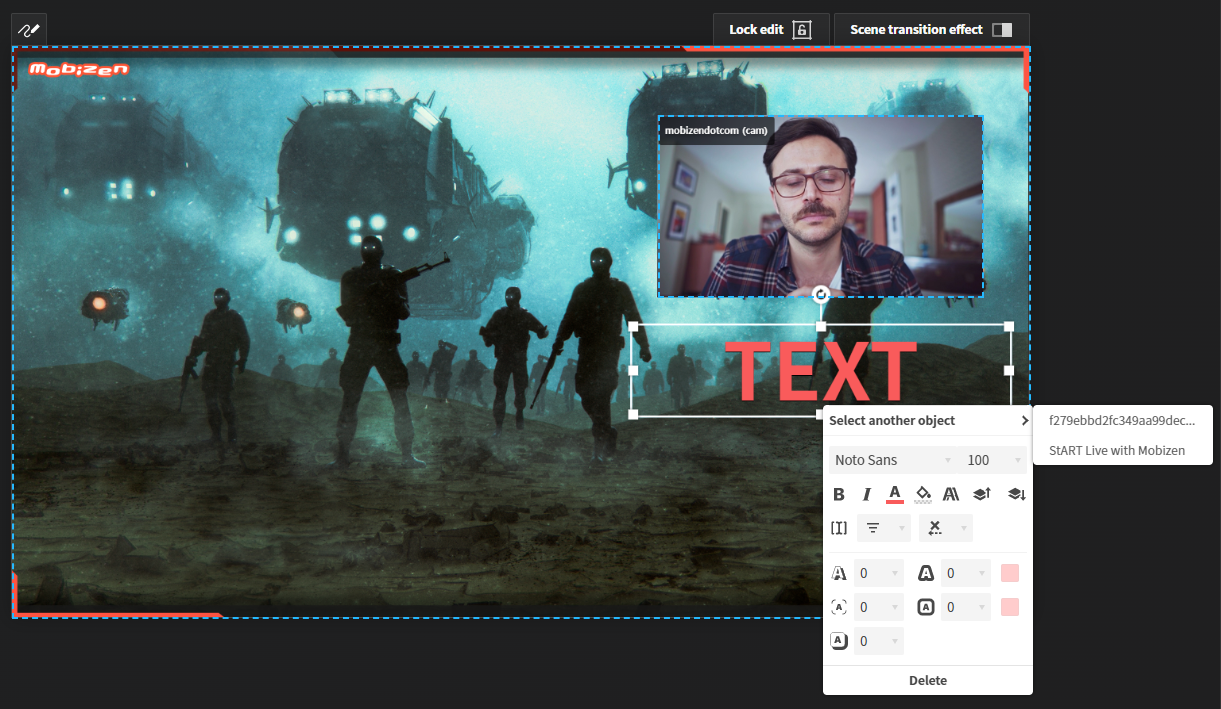Select the f279ebbd2fc349aa99dec... object
Screen dimensions: 1221x709
1122,421
